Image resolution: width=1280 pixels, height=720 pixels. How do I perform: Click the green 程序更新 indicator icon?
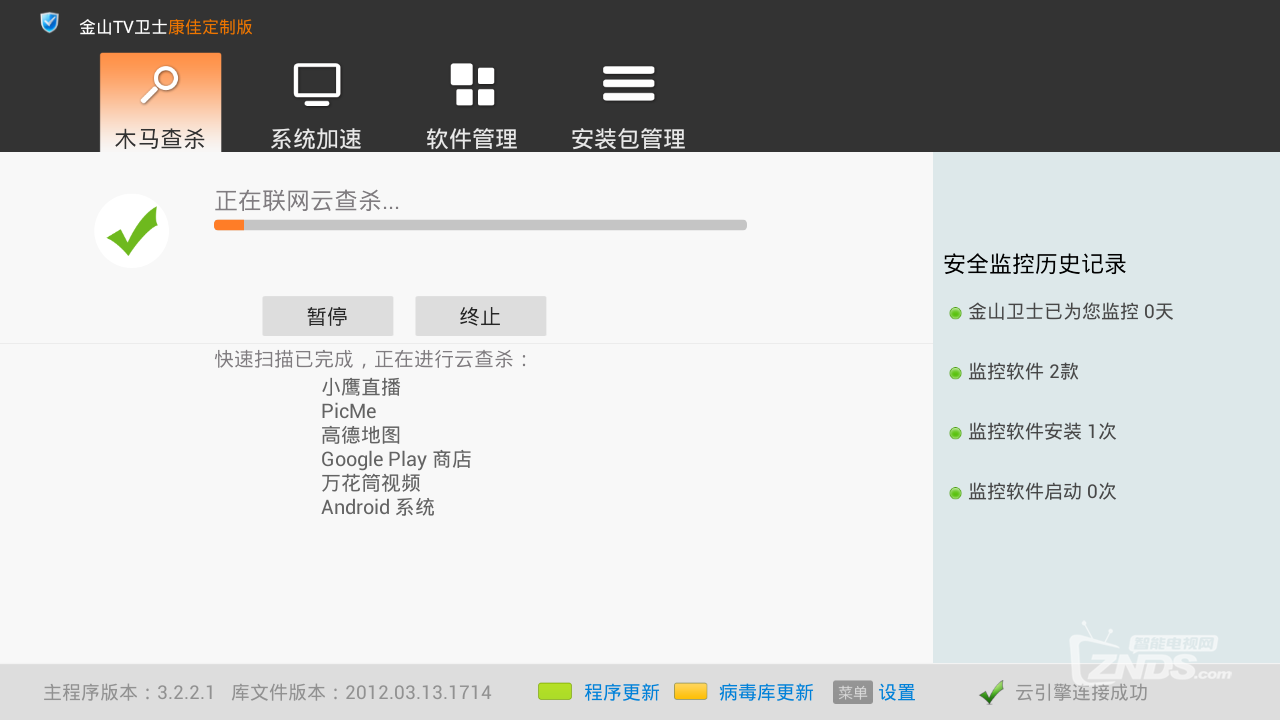[x=555, y=691]
